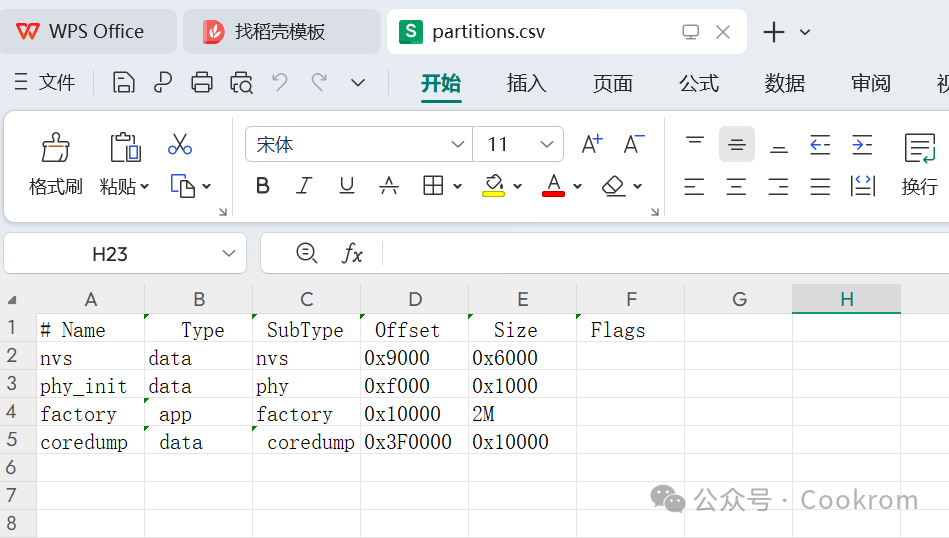Viewport: 949px width, 538px height.
Task: Apply red font color
Action: tap(553, 186)
